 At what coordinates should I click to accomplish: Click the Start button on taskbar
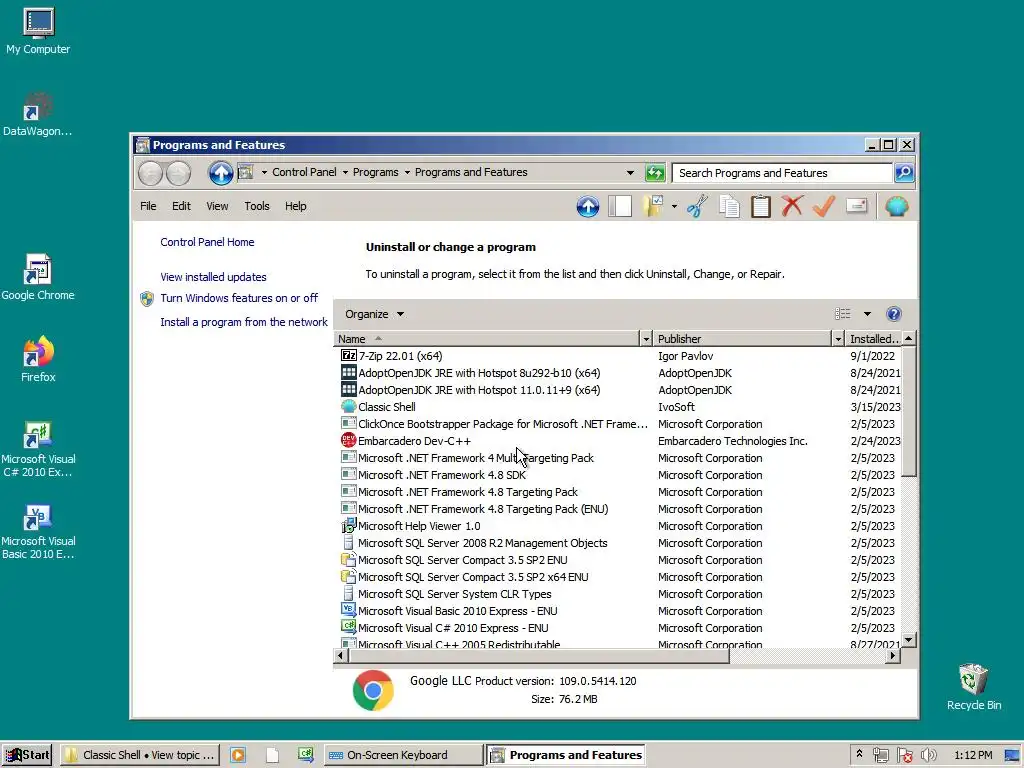pos(27,755)
